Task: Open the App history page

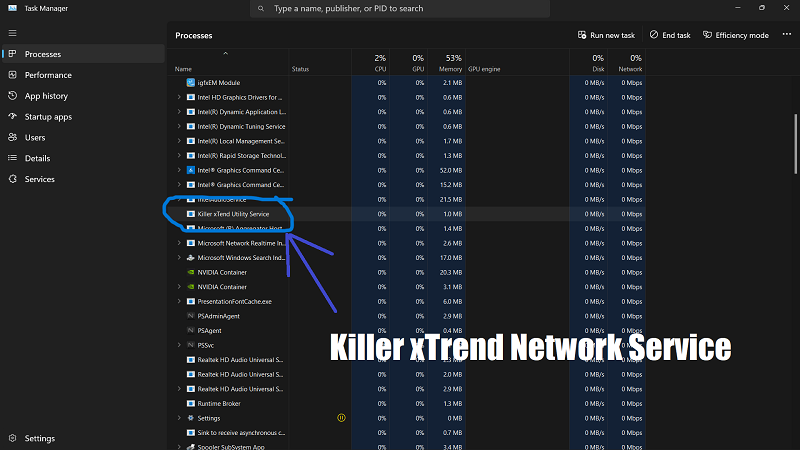Action: pyautogui.click(x=84, y=96)
